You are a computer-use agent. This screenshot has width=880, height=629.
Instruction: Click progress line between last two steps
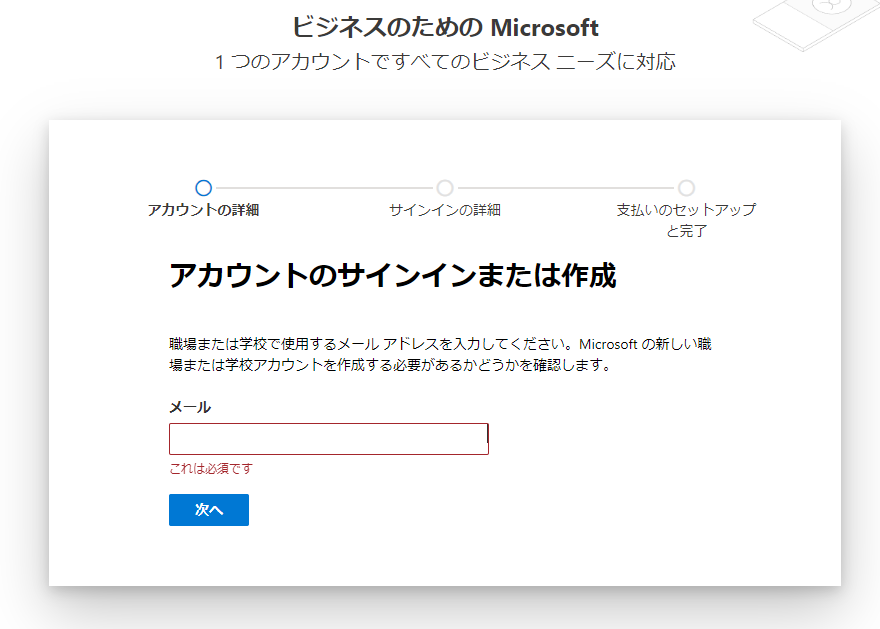(x=566, y=188)
